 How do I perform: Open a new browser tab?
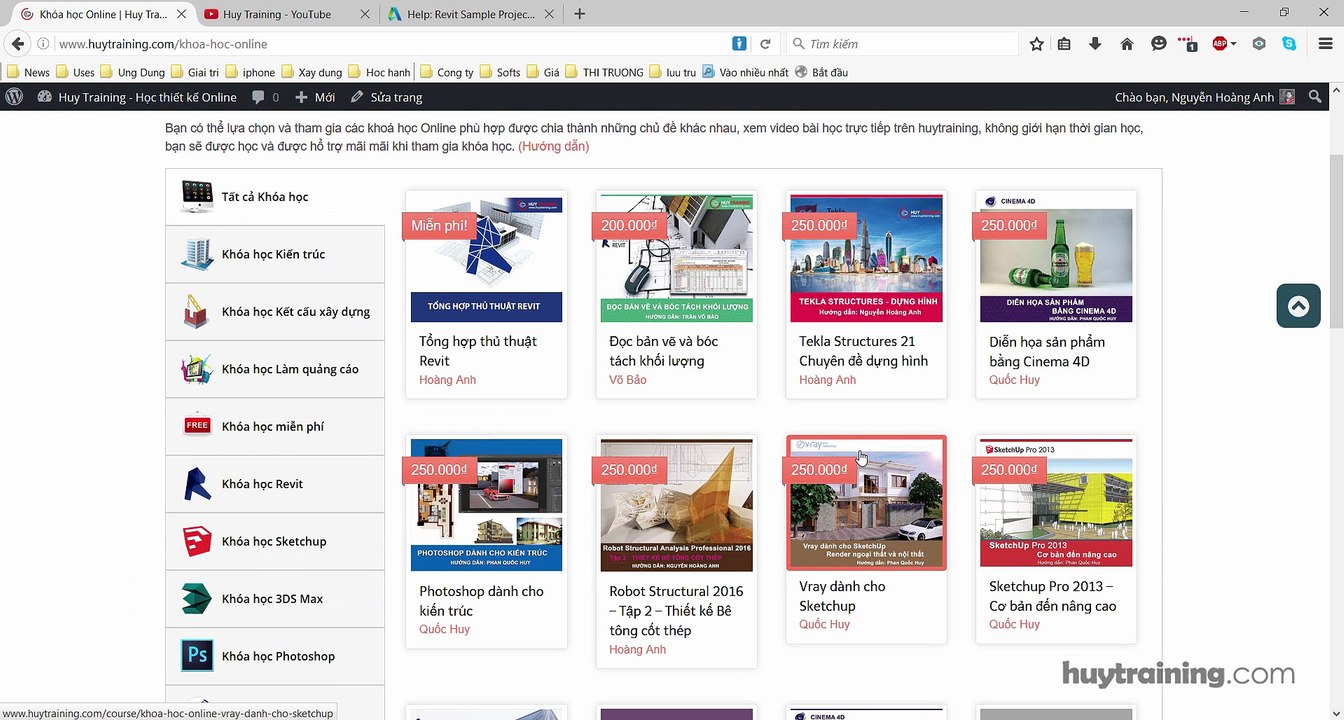[x=579, y=14]
